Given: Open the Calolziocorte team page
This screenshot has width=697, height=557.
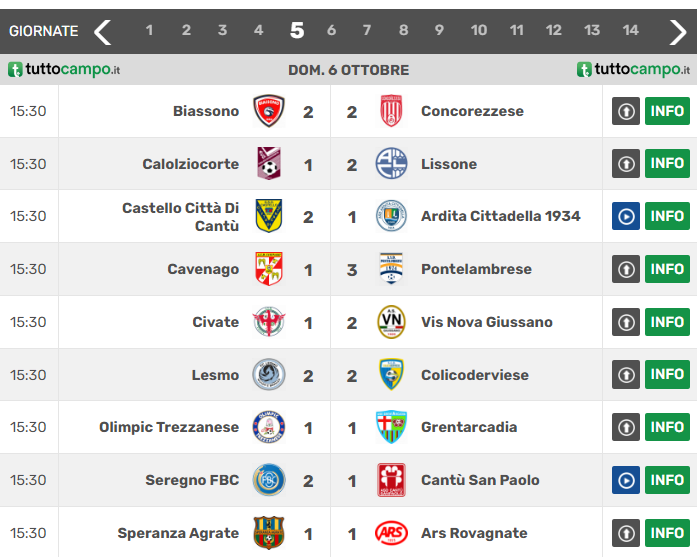Looking at the screenshot, I should [x=190, y=164].
